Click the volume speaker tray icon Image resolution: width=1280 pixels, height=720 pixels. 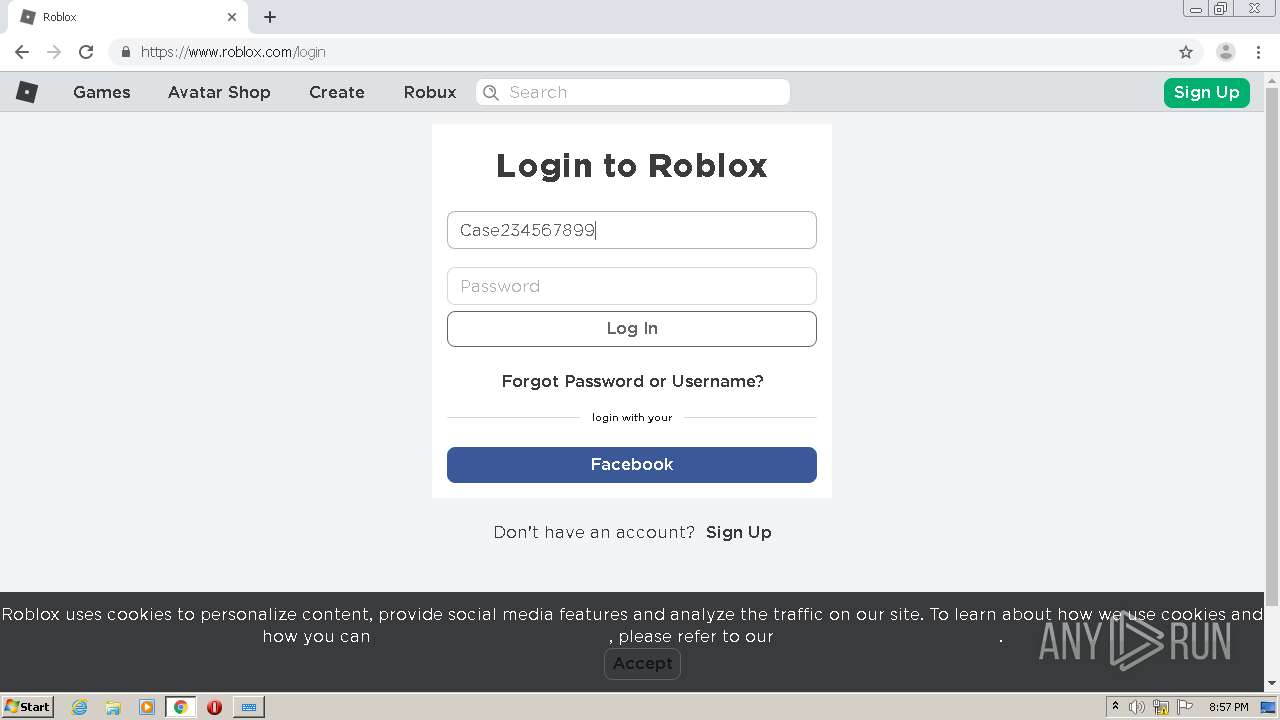[x=1137, y=707]
